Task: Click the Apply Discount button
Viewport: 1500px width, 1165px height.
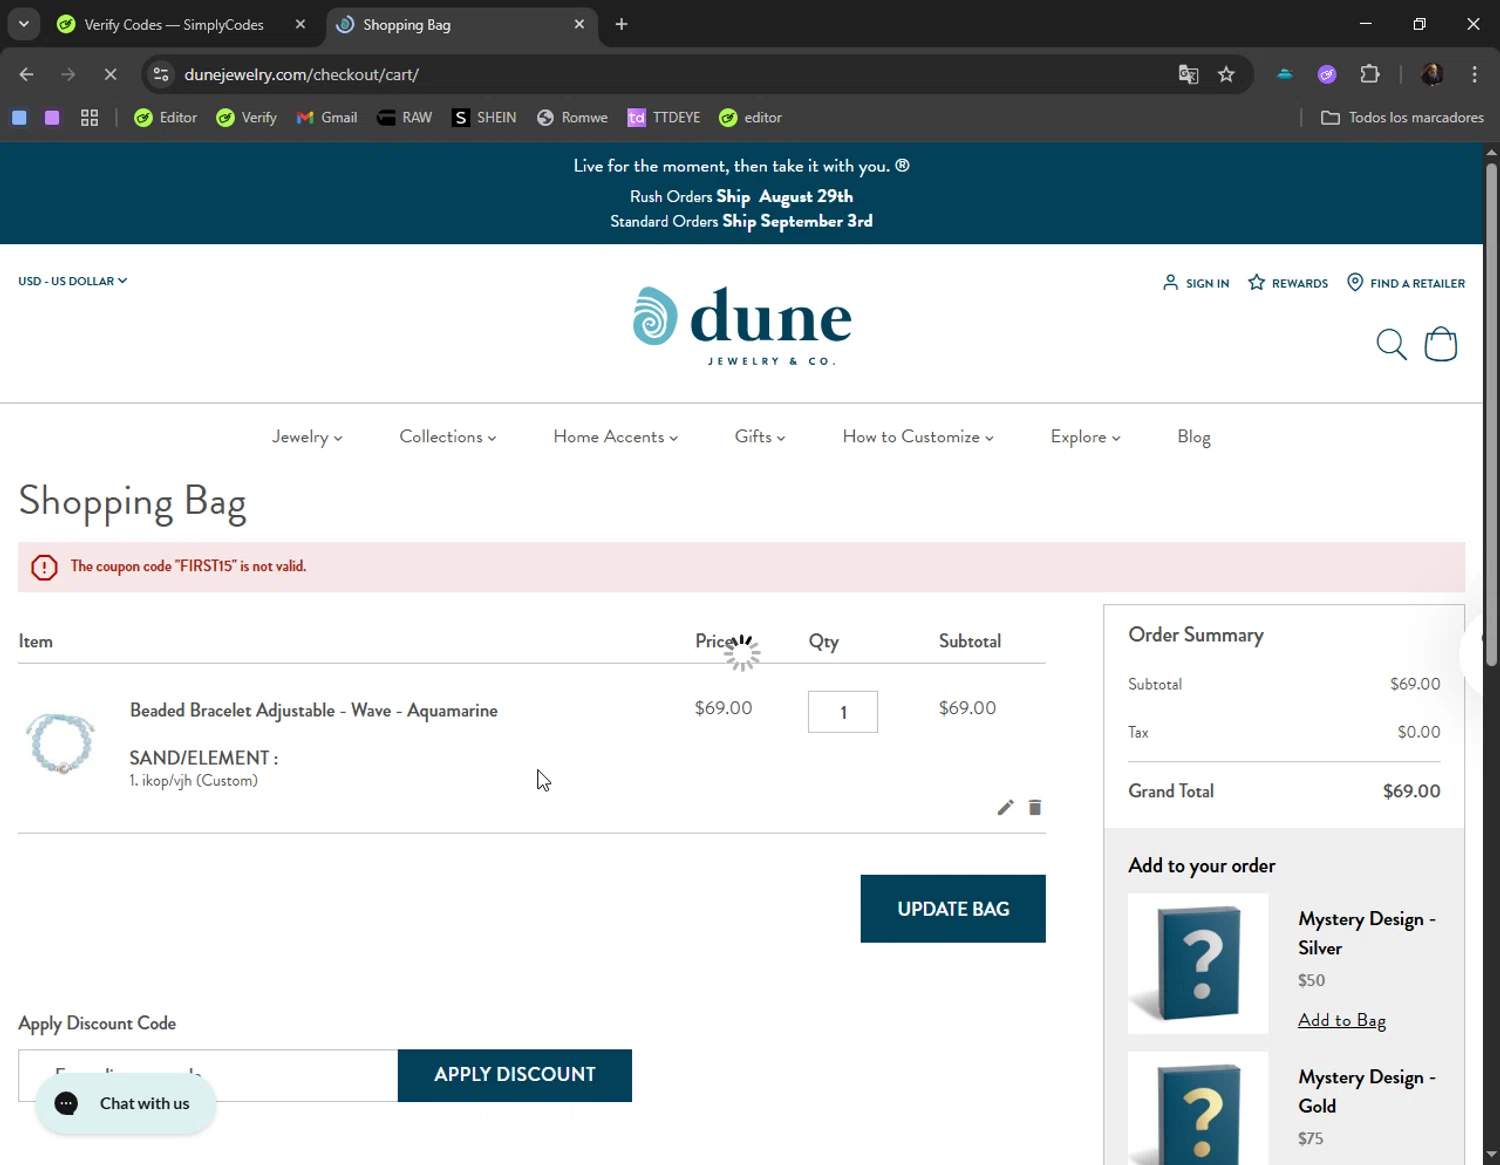Action: pos(515,1075)
